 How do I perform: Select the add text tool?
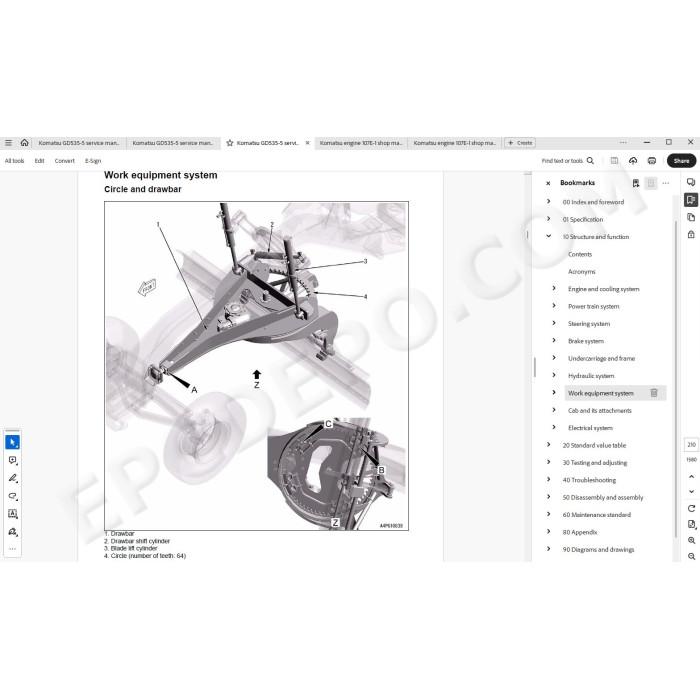12,514
